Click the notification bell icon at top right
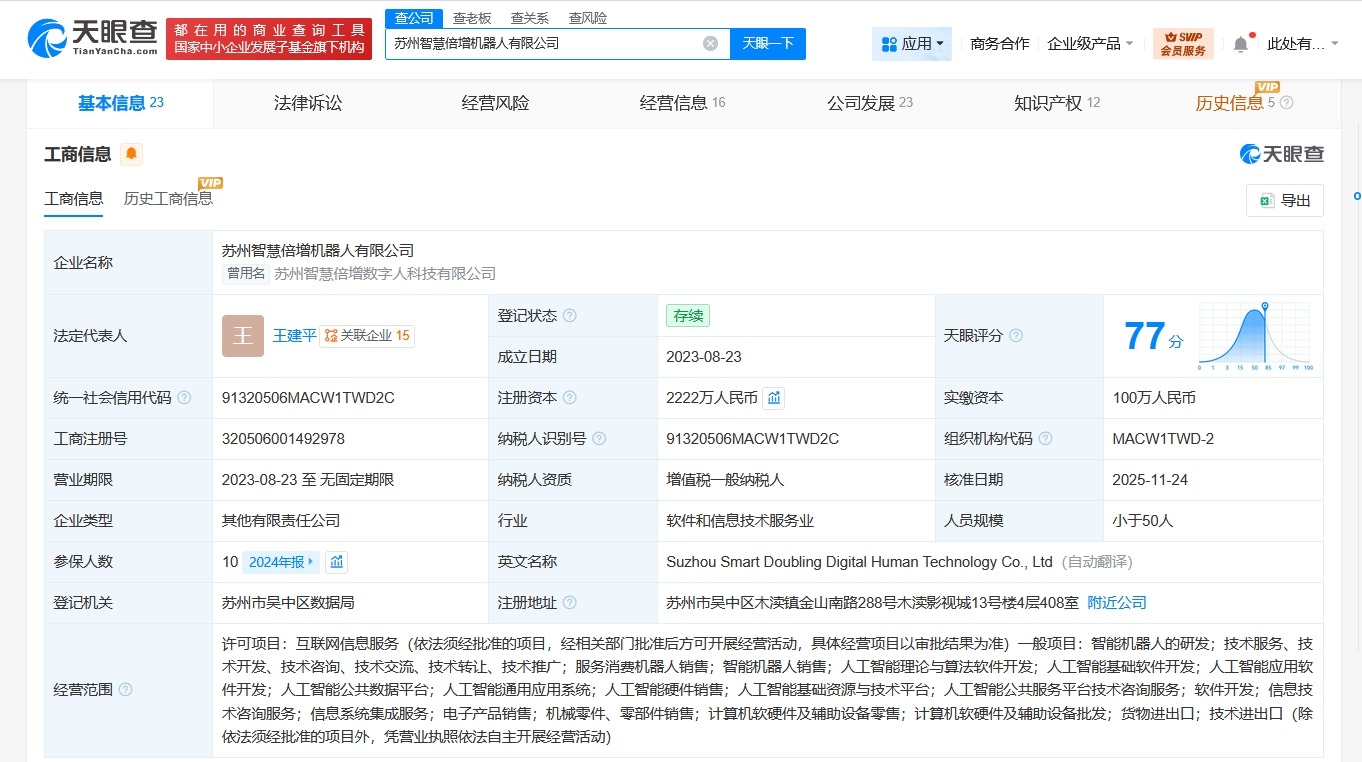The width and height of the screenshot is (1362, 762). (1241, 44)
